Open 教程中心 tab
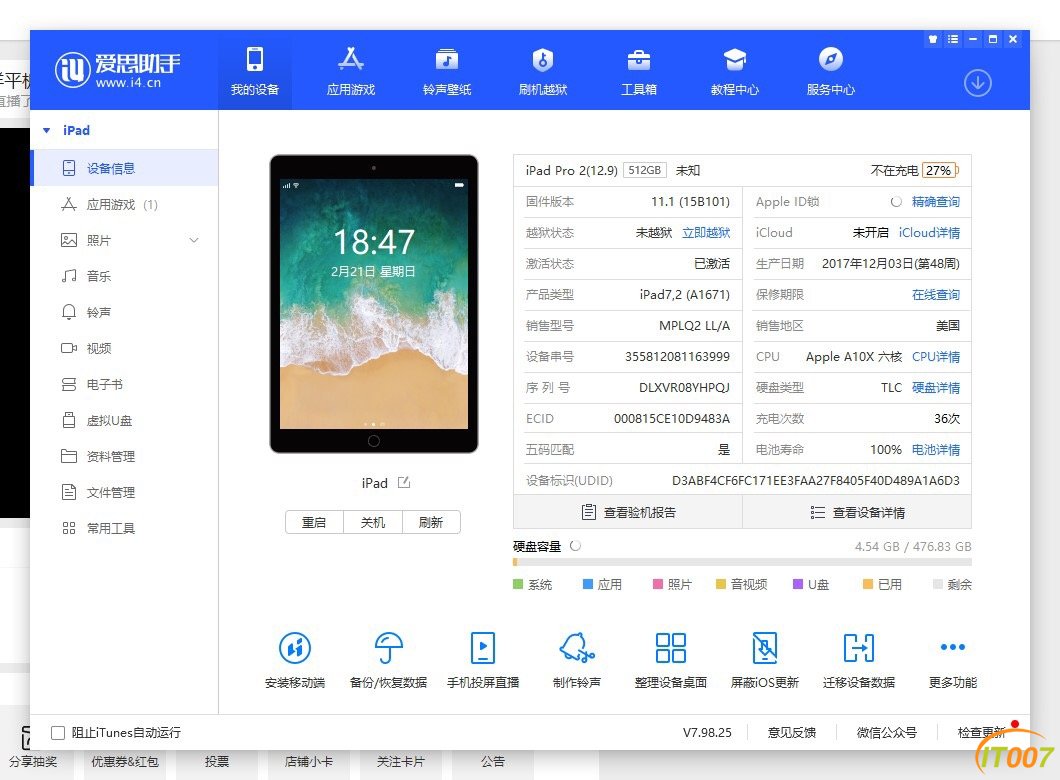The height and width of the screenshot is (780, 1060). tap(734, 70)
